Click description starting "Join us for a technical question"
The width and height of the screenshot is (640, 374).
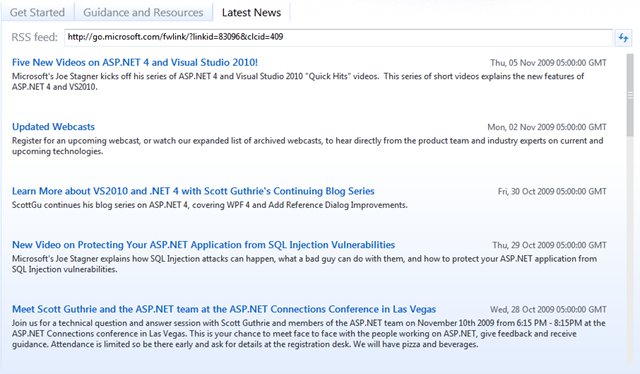coord(309,334)
